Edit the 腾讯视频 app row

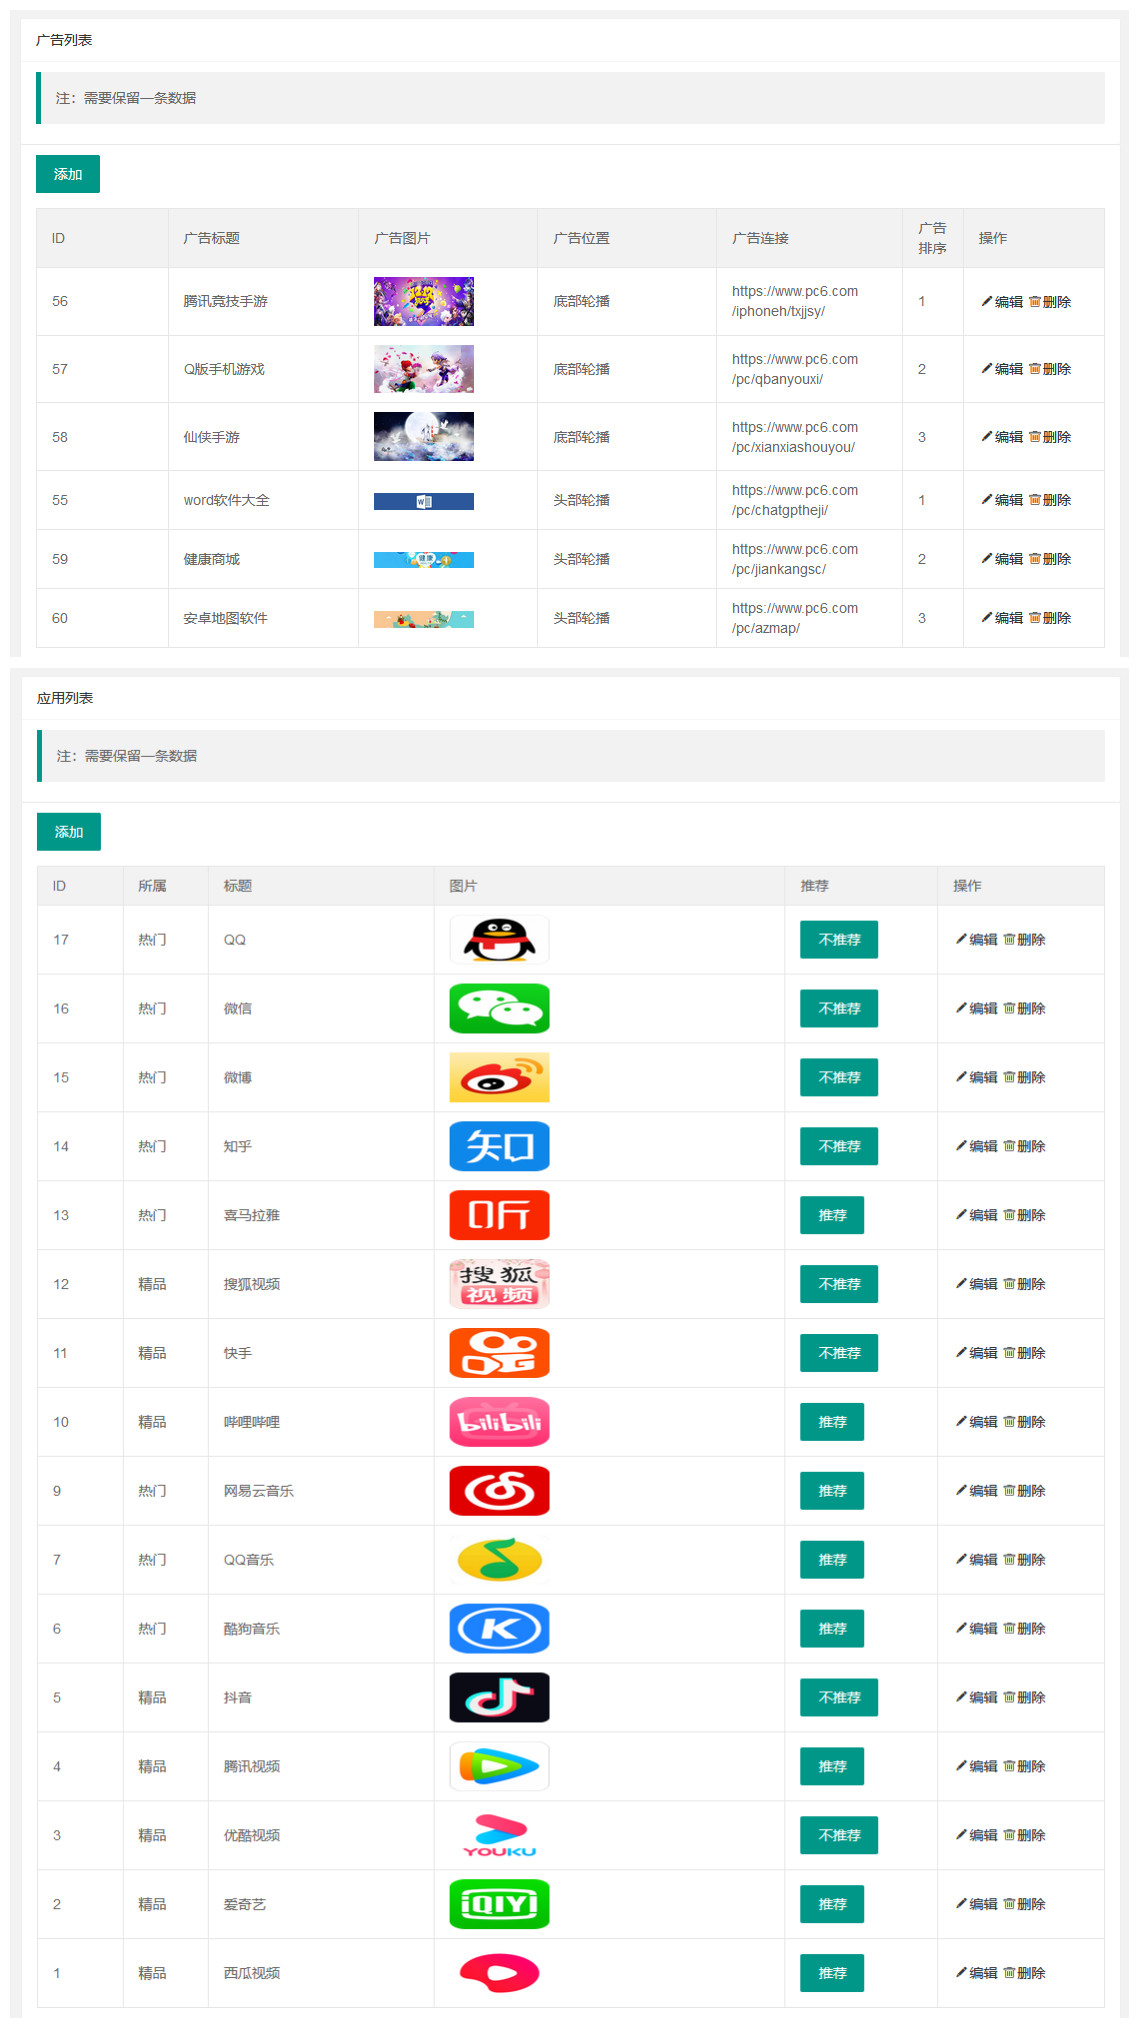point(977,1767)
